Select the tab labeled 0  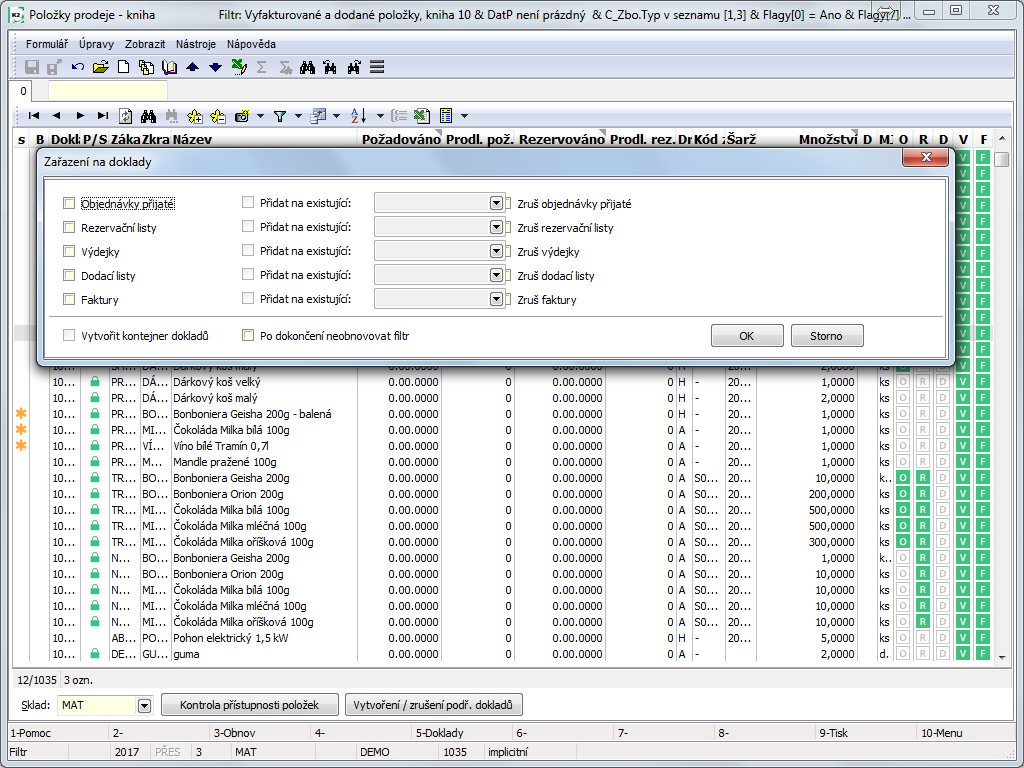tap(23, 91)
